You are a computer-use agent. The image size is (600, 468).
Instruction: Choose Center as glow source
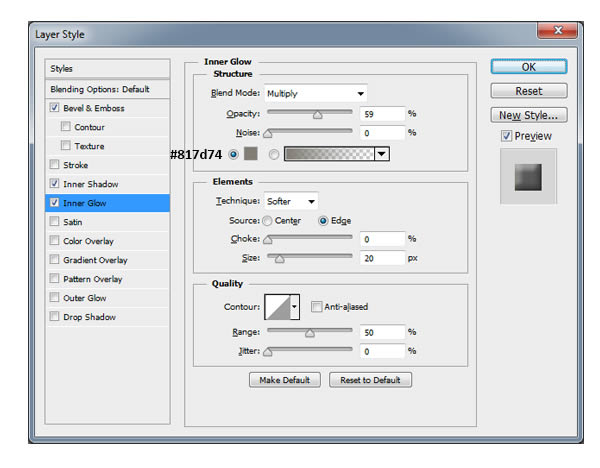[x=267, y=221]
